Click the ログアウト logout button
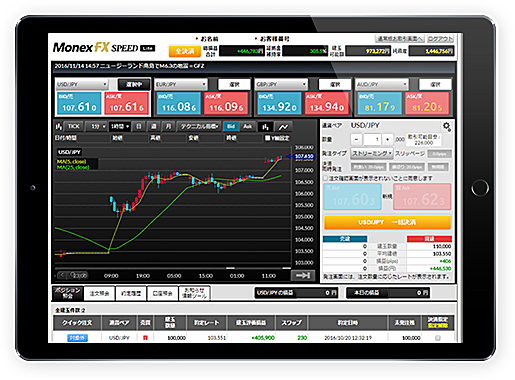515x380 pixels. click(x=440, y=39)
